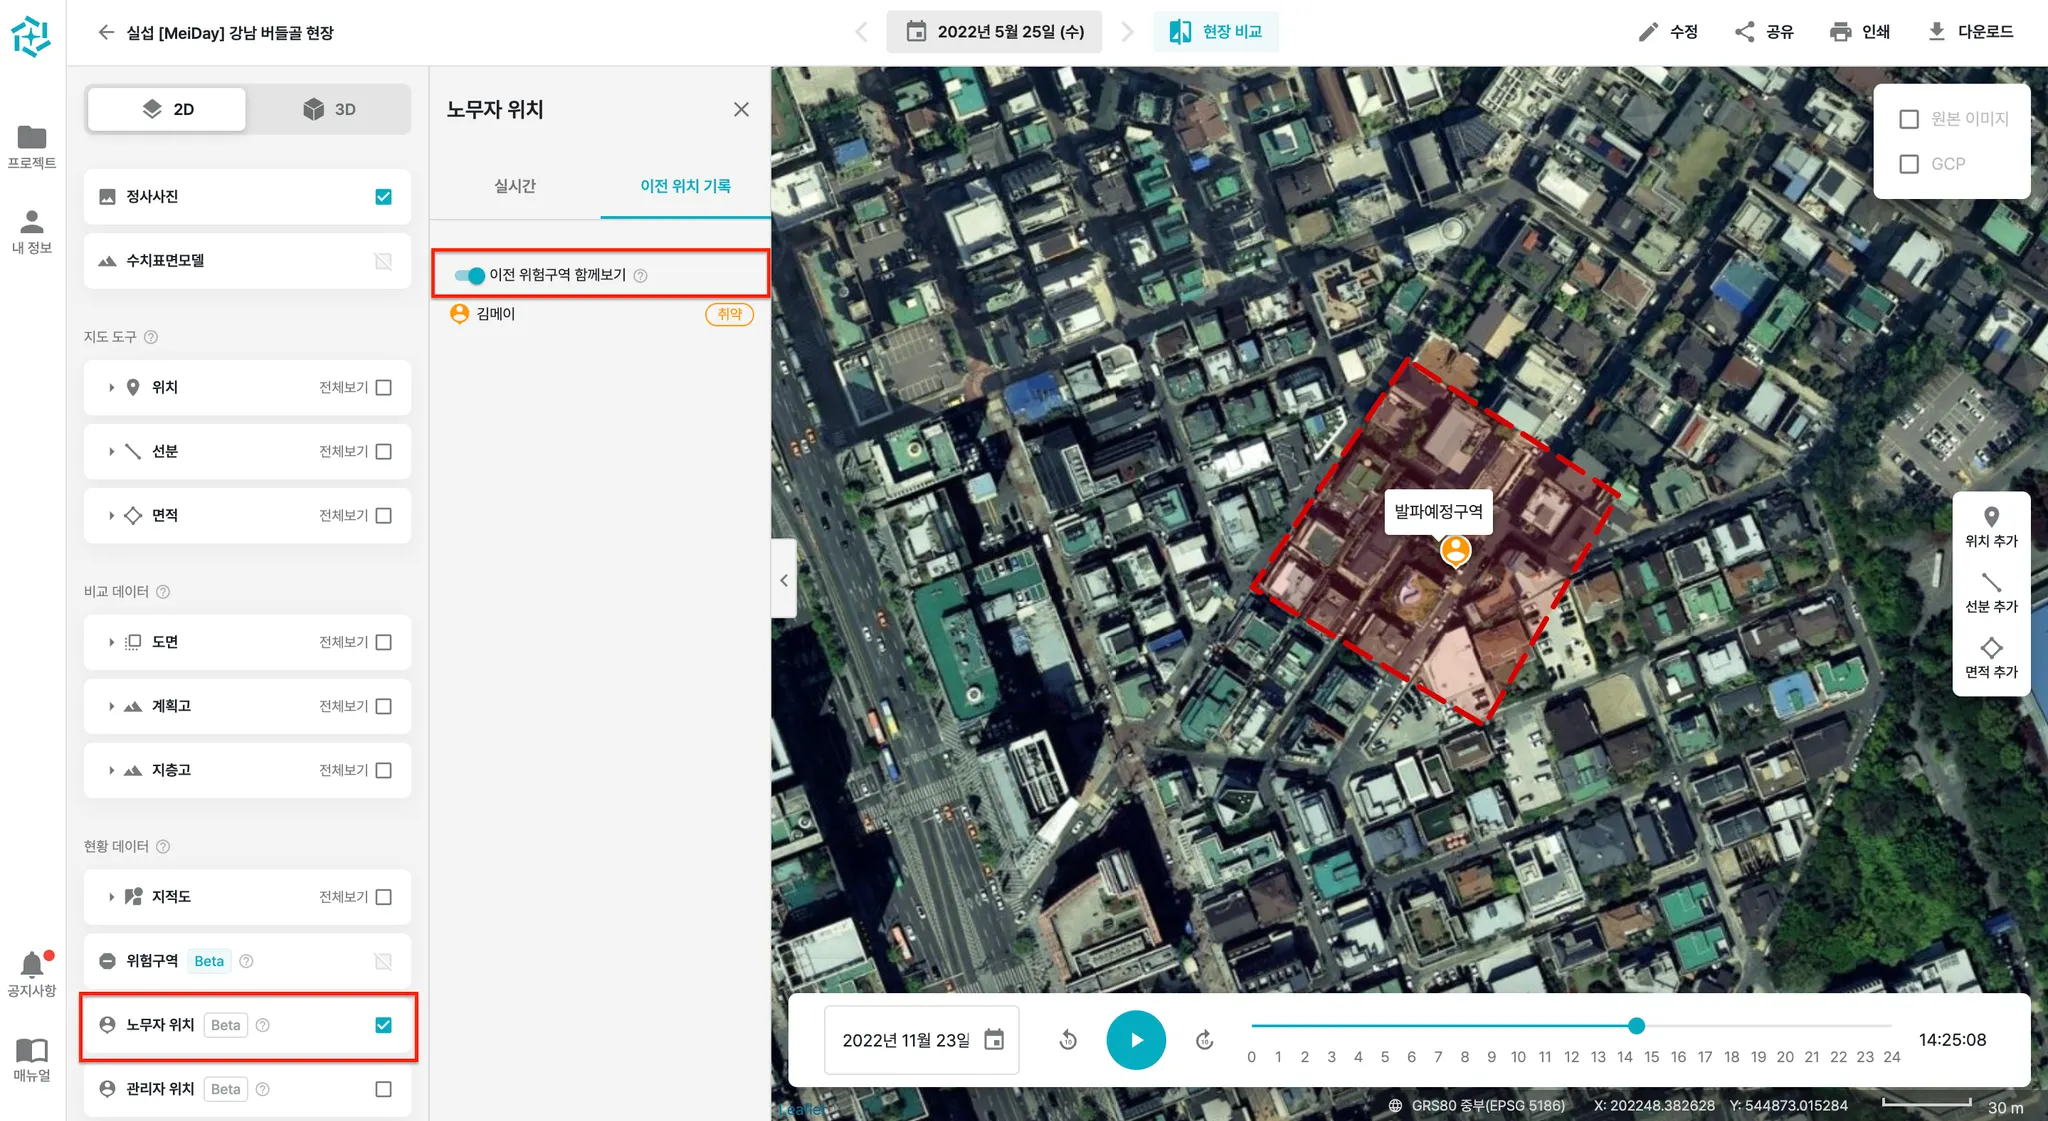Viewport: 2048px width, 1121px height.
Task: Expand the 도면 tree item
Action: 111,642
